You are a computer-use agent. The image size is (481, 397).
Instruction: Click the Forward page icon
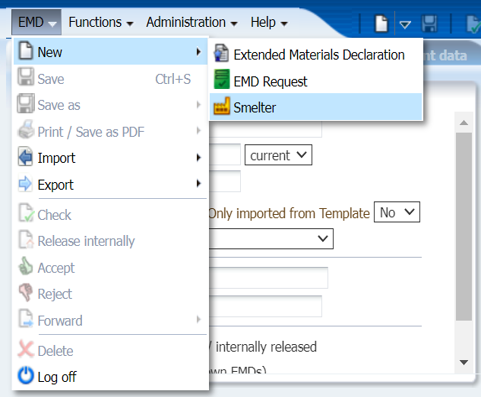(26, 319)
